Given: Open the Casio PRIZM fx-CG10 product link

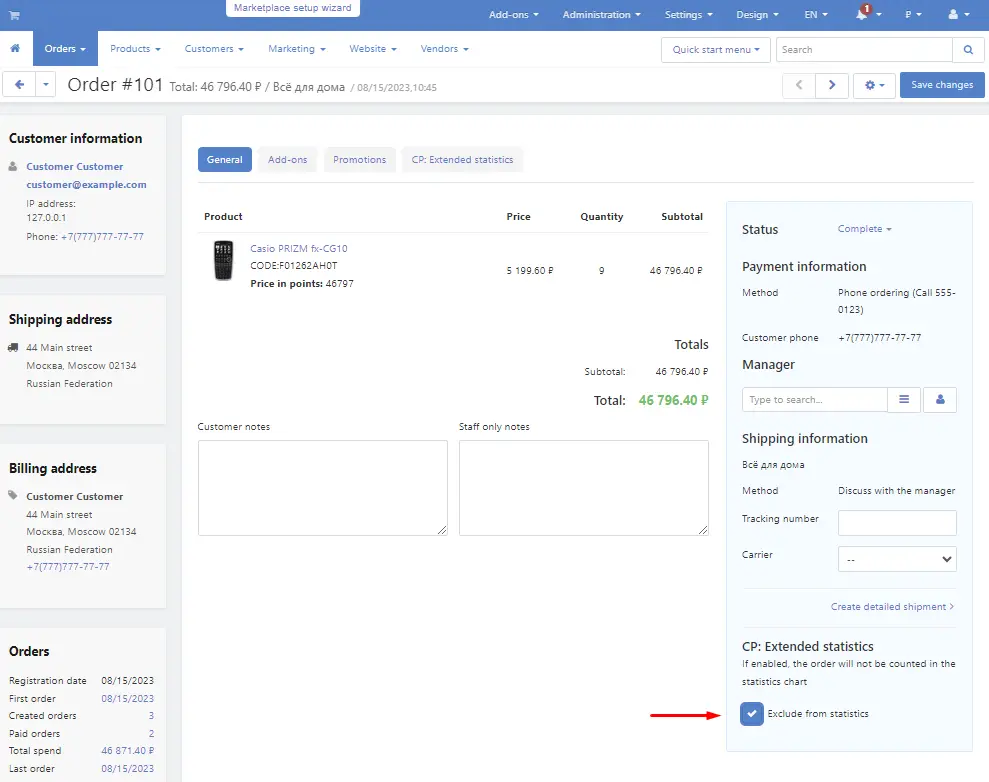Looking at the screenshot, I should click(298, 248).
